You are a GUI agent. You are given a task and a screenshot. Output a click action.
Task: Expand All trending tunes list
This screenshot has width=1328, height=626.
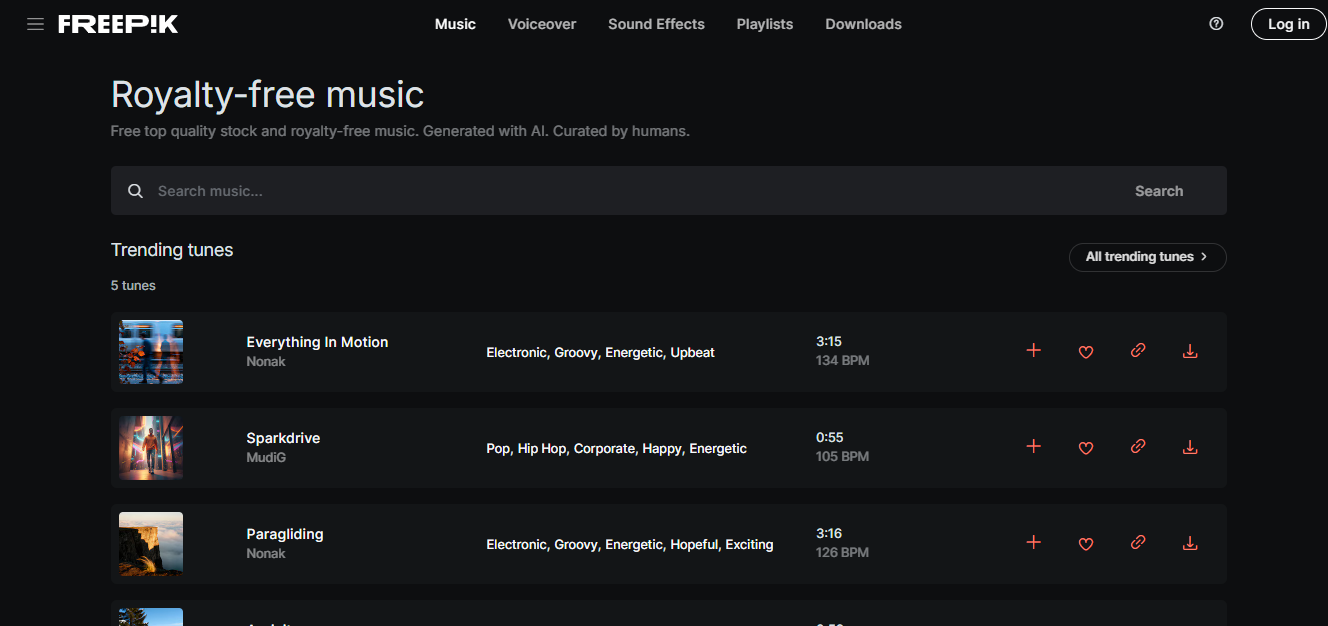click(x=1147, y=257)
